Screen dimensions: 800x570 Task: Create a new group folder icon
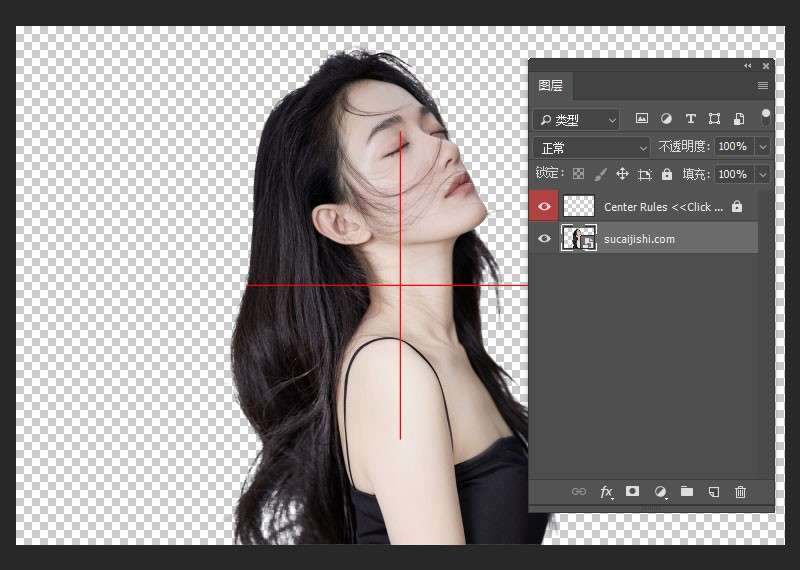[x=687, y=491]
